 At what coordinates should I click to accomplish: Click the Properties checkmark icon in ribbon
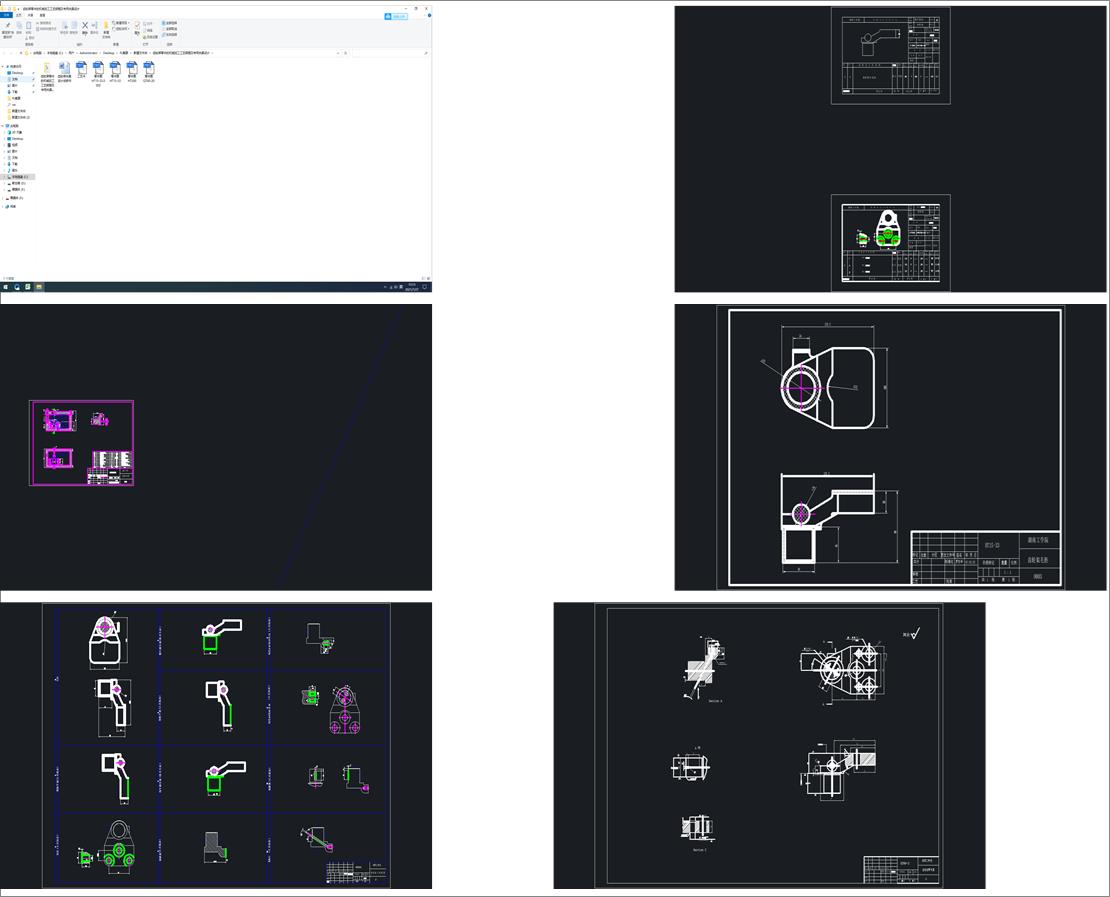137,28
